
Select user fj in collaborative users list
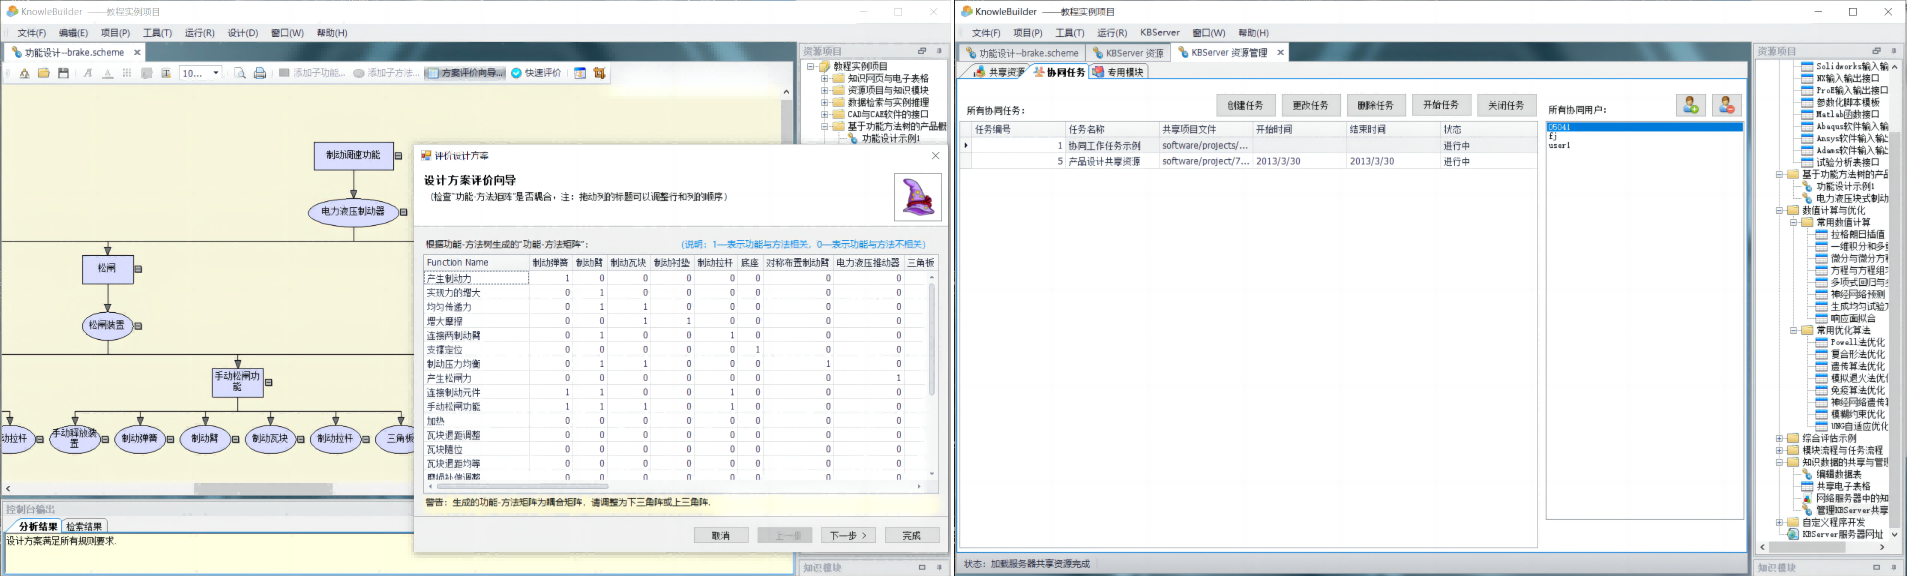pos(1552,136)
